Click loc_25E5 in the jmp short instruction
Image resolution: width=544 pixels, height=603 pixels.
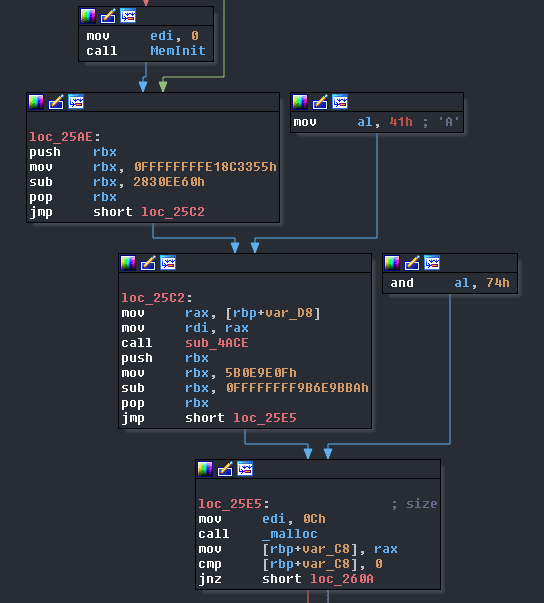[x=265, y=418]
